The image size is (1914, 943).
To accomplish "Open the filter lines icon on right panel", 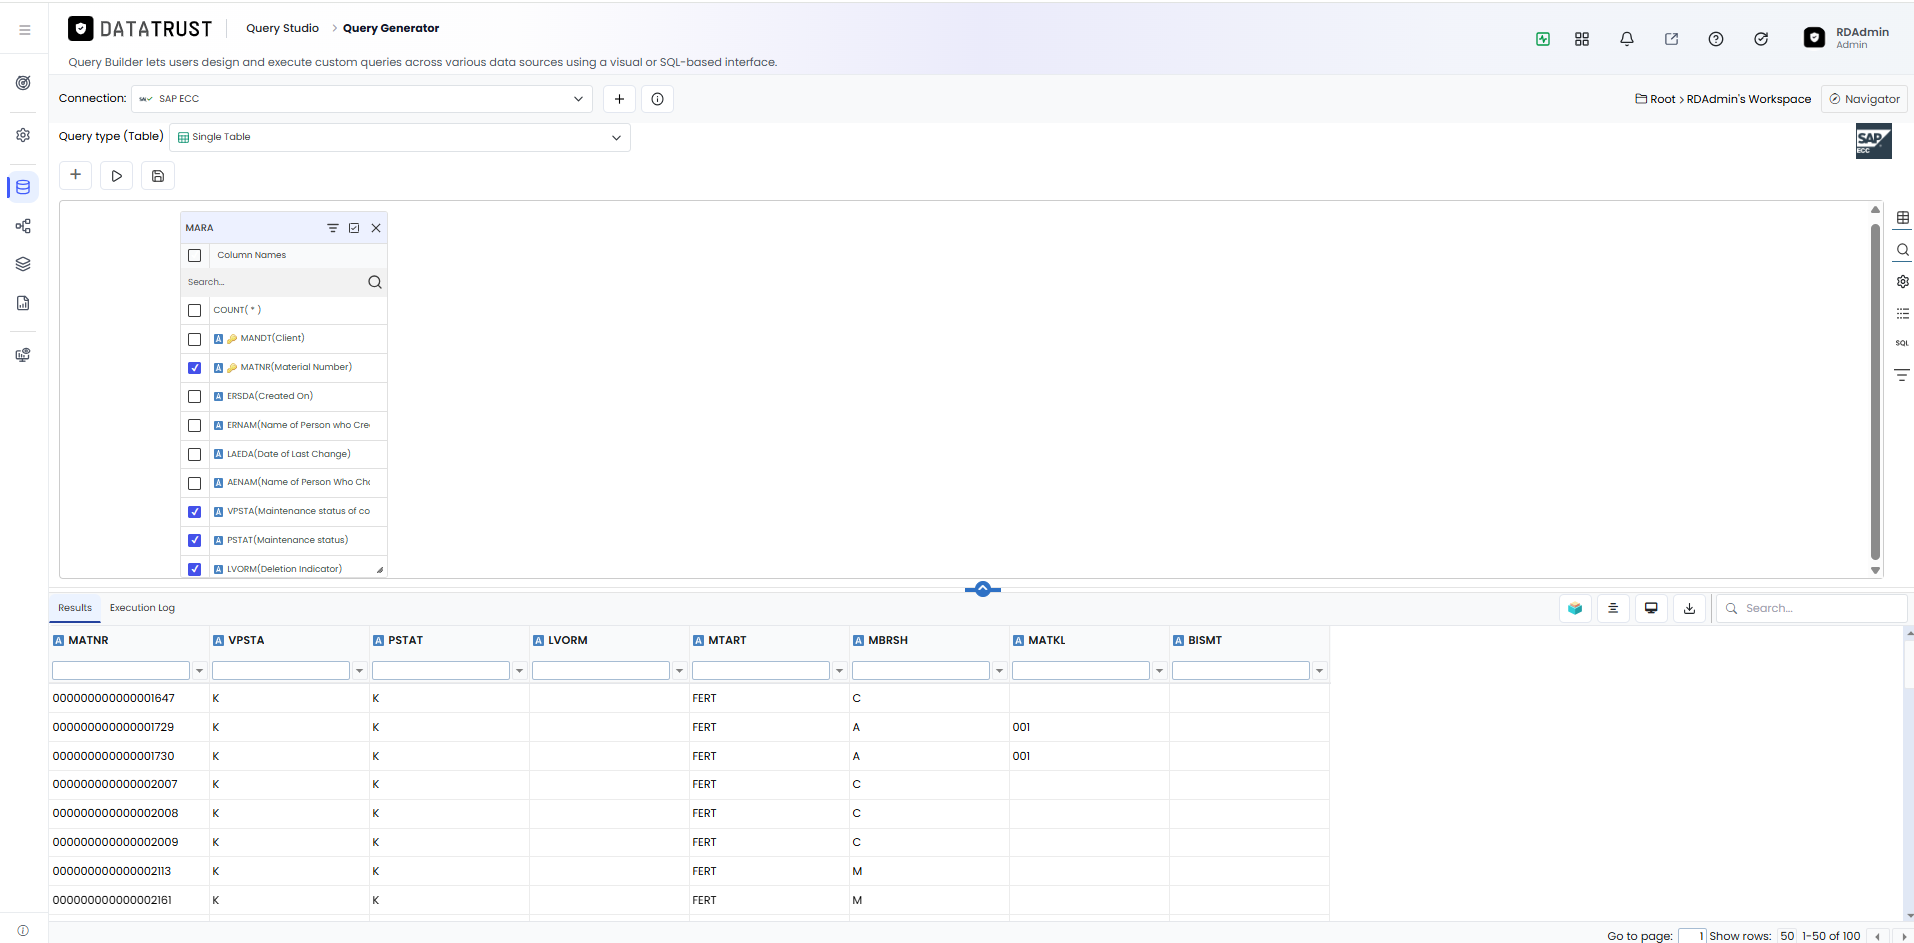I will coord(1902,375).
